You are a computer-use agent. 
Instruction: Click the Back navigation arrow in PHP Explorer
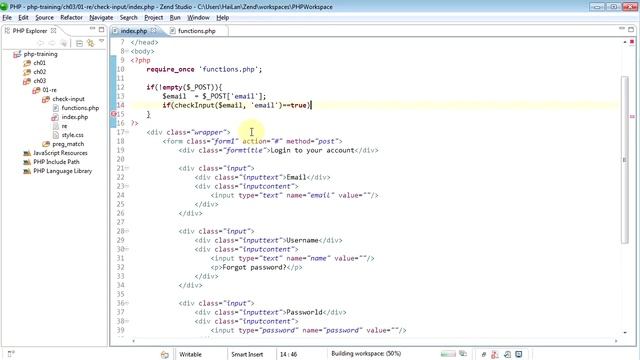coord(40,43)
